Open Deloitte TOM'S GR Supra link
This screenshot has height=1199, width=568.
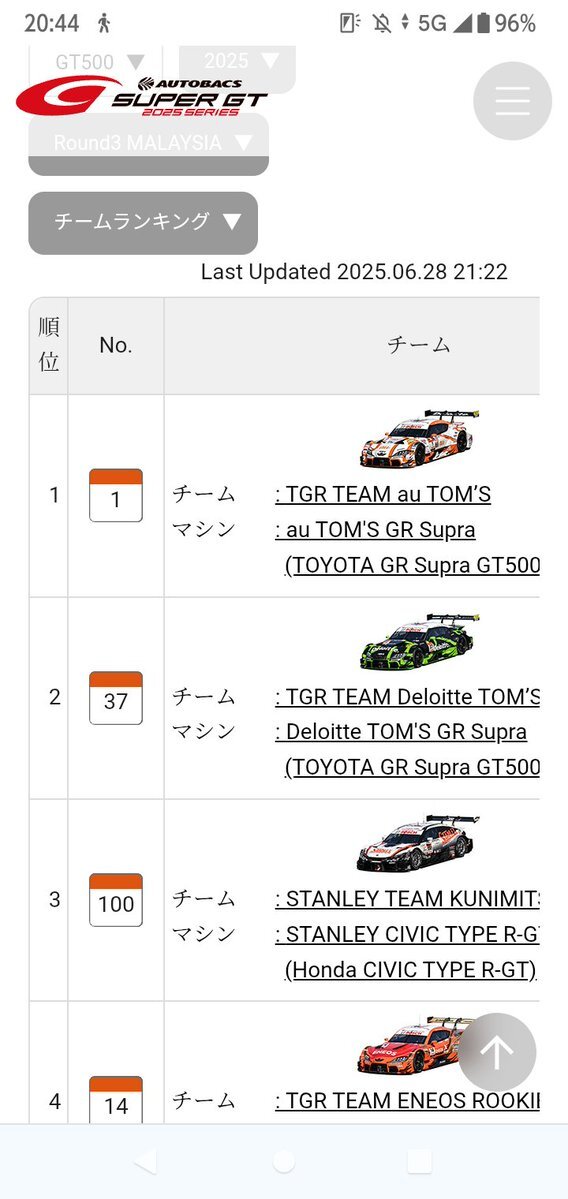pyautogui.click(x=401, y=732)
